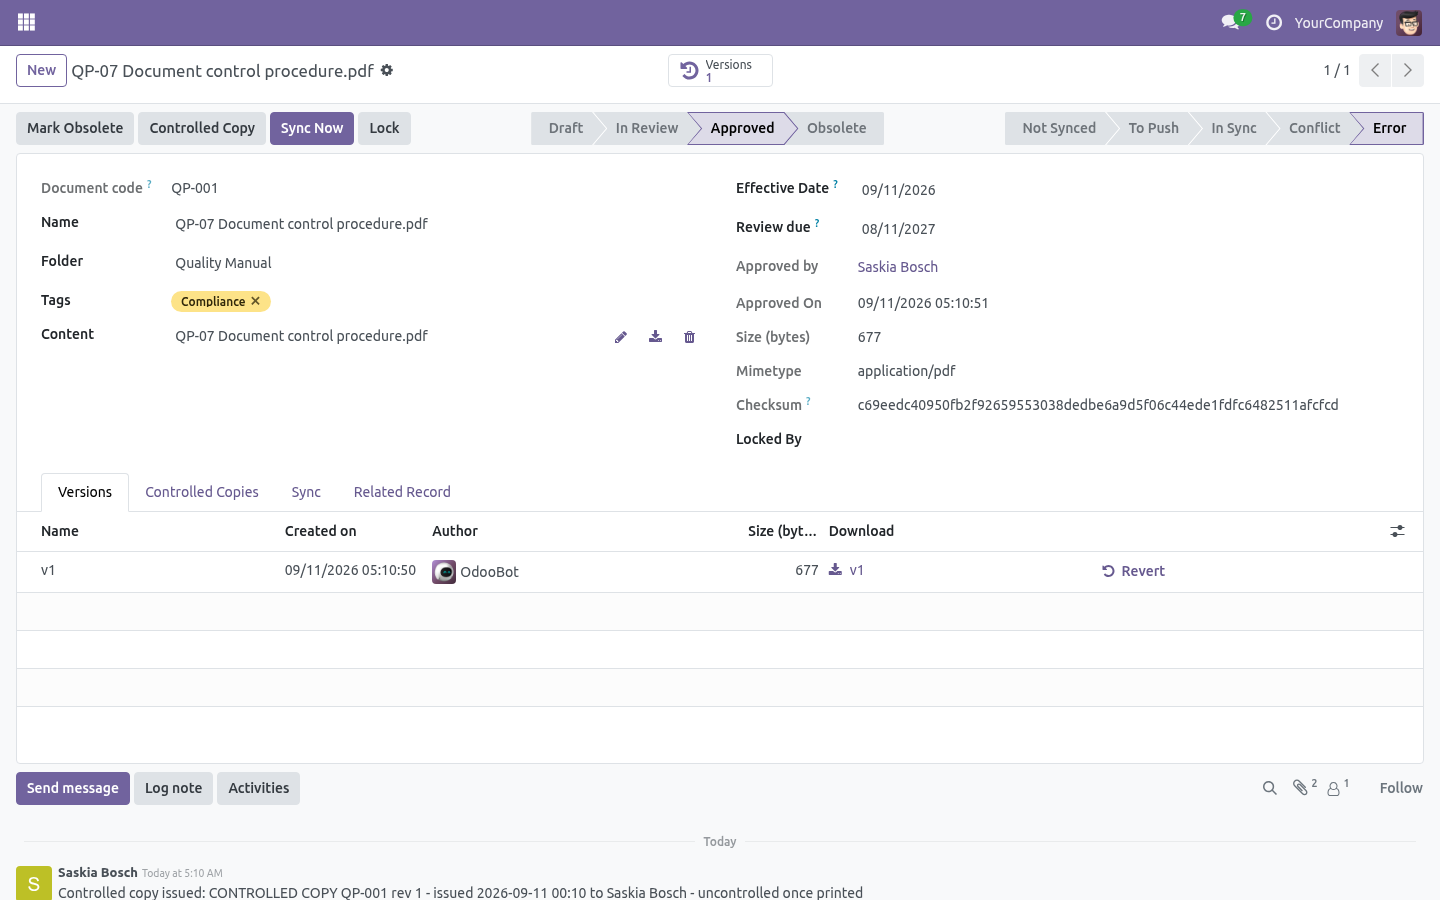This screenshot has width=1440, height=900.
Task: Set the sync state to Not Synced
Action: click(1059, 128)
